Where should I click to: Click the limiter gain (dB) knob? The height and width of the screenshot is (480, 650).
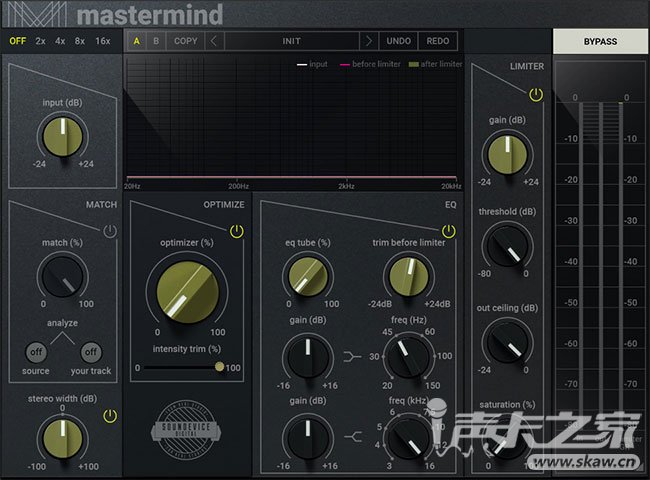pyautogui.click(x=507, y=155)
